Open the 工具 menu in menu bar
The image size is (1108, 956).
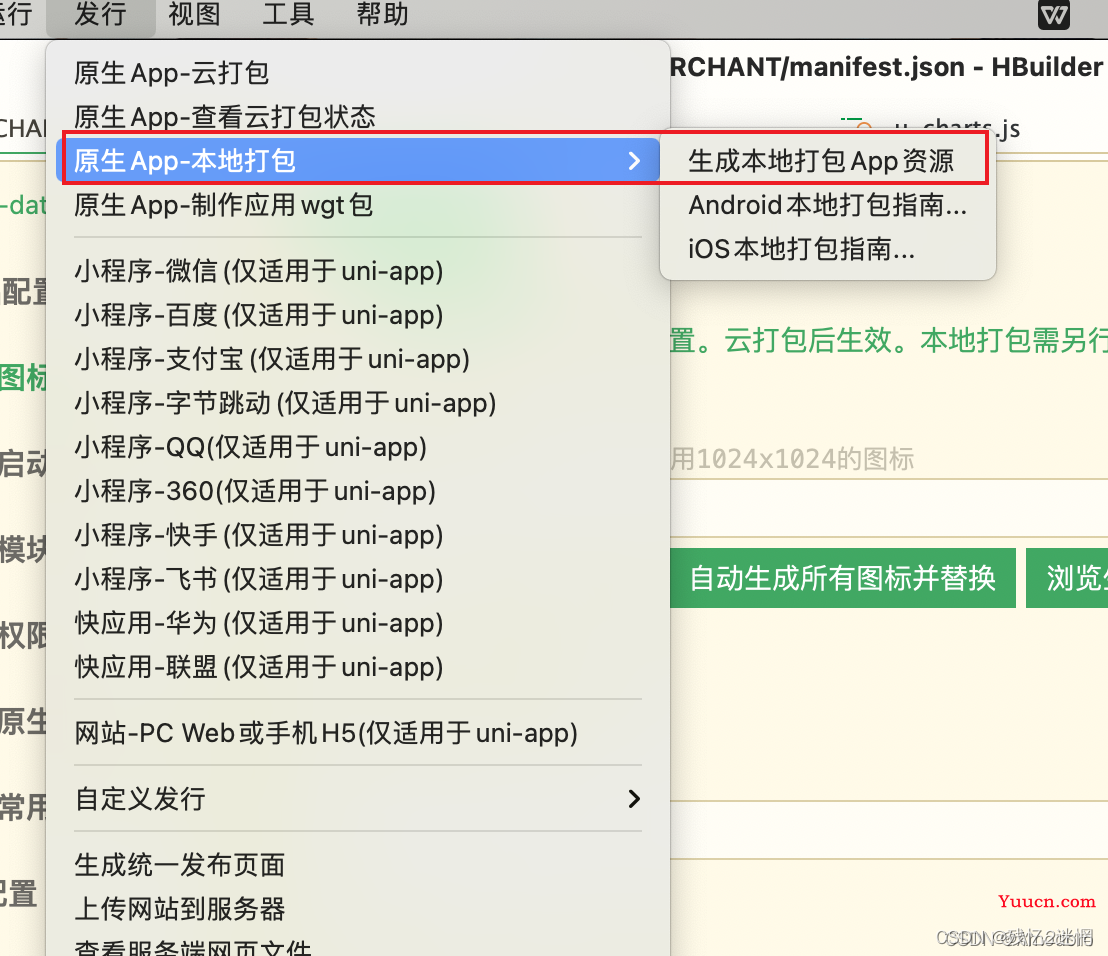click(288, 13)
